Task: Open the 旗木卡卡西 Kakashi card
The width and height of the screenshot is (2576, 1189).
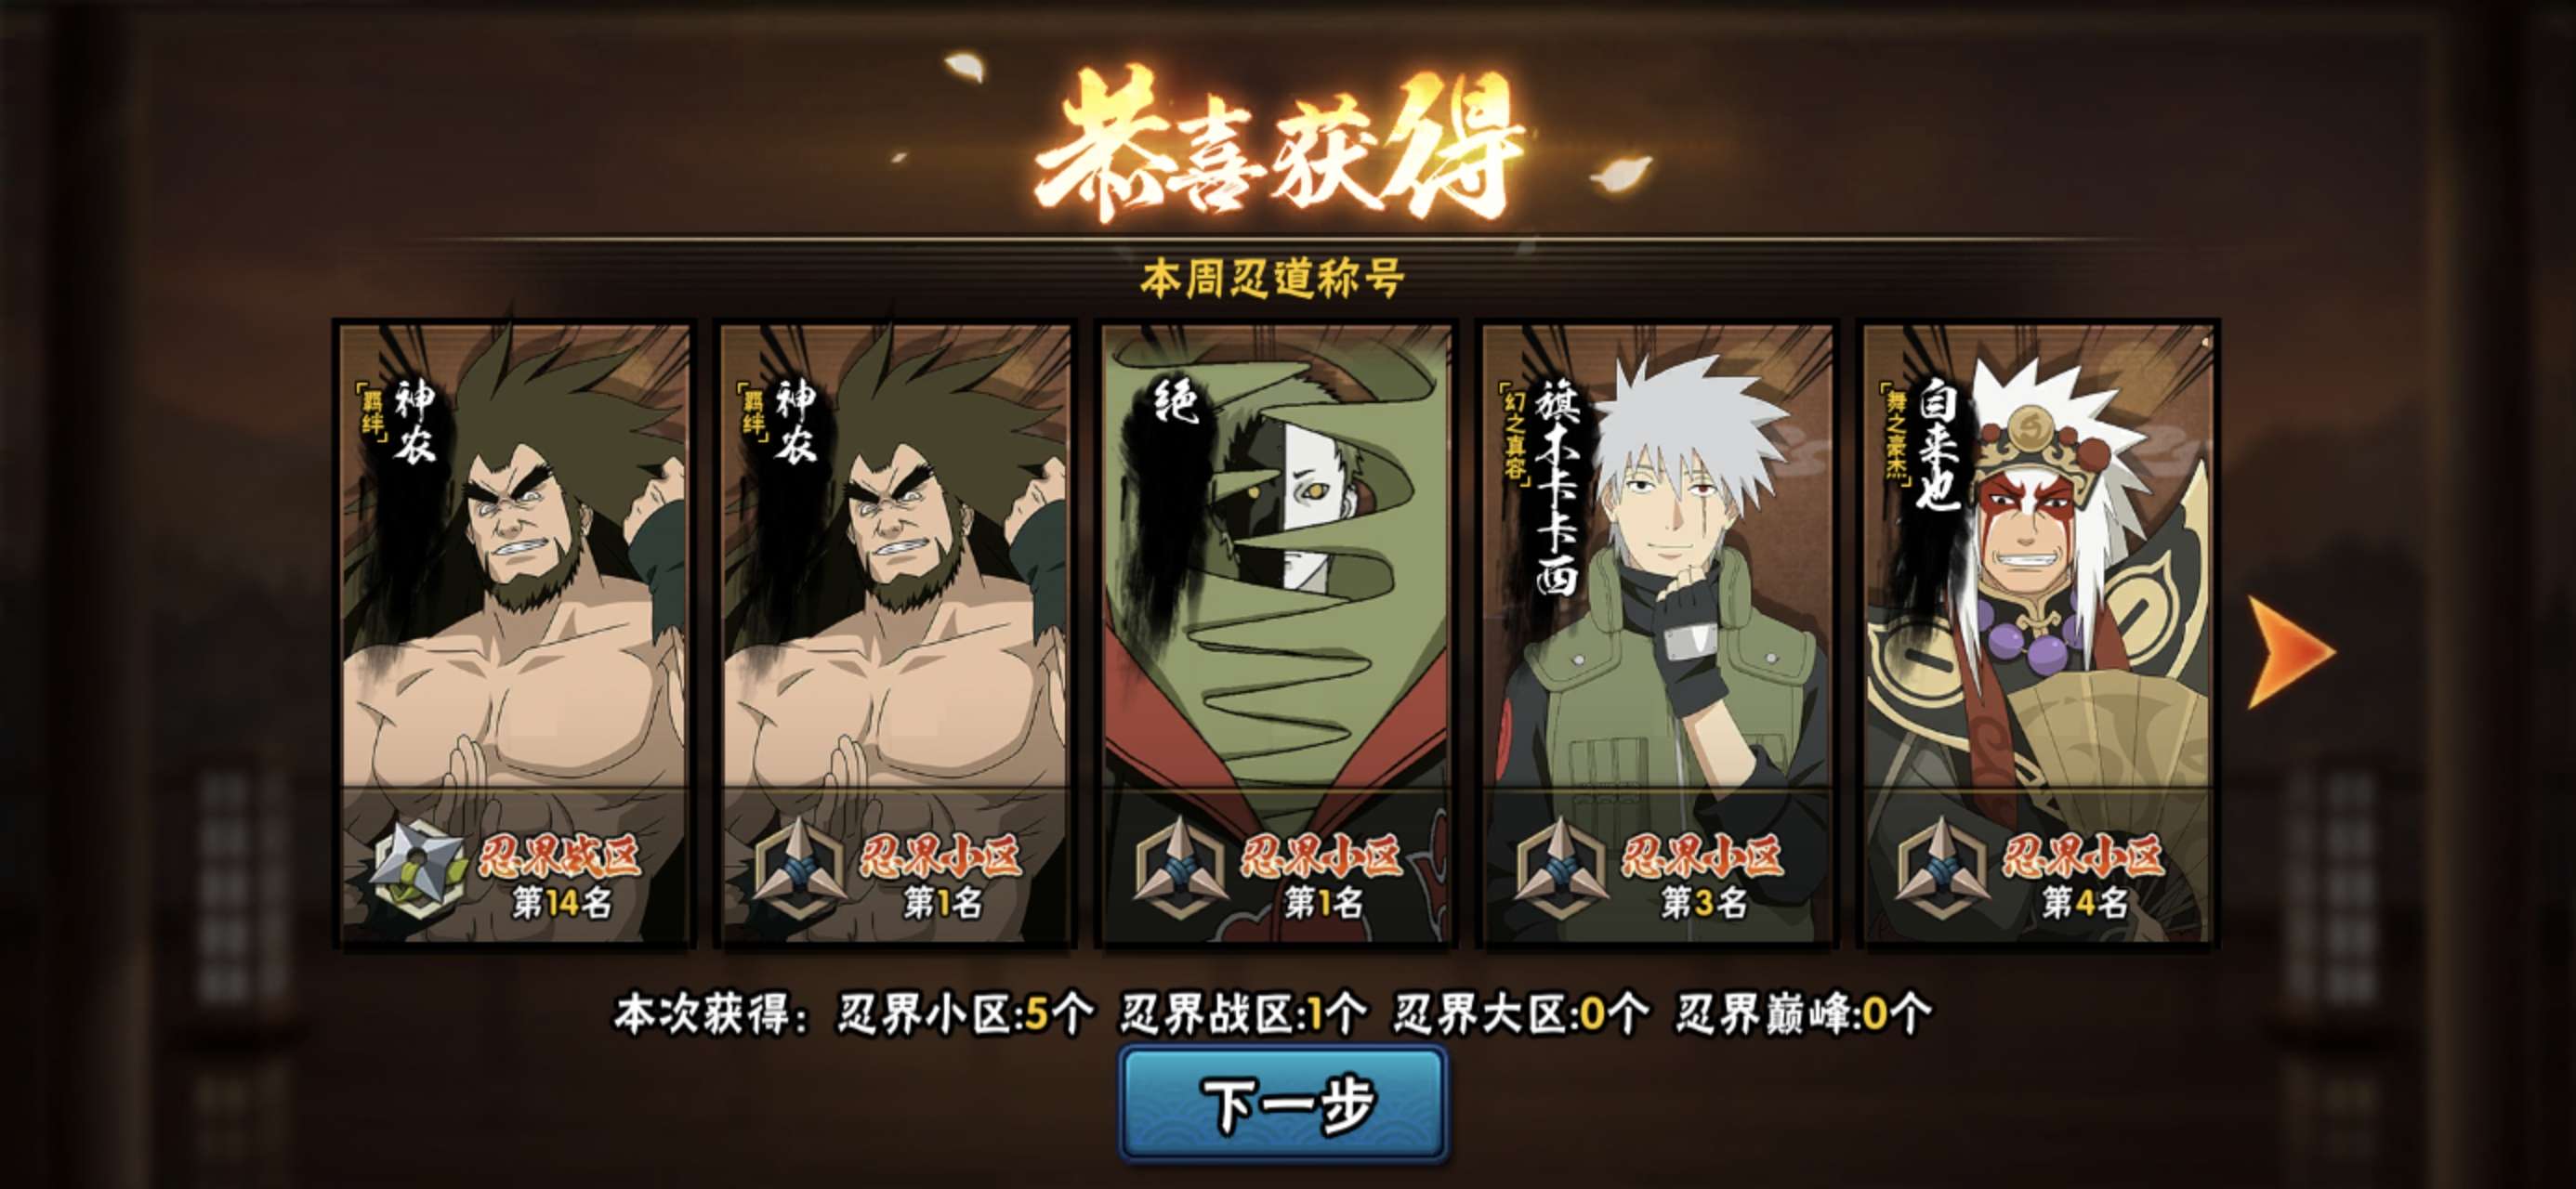Action: click(x=1657, y=633)
